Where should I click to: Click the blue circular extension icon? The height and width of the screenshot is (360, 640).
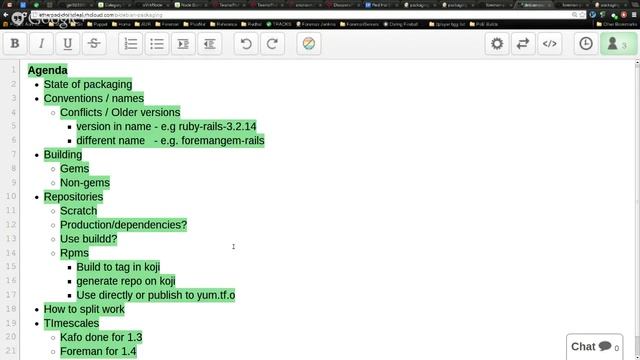[x=593, y=15]
